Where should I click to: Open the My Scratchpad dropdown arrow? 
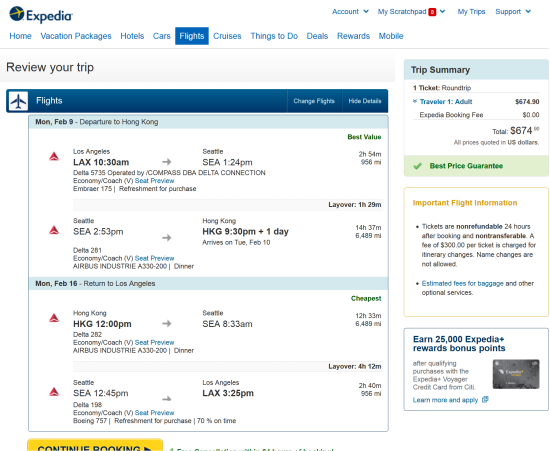tap(443, 12)
